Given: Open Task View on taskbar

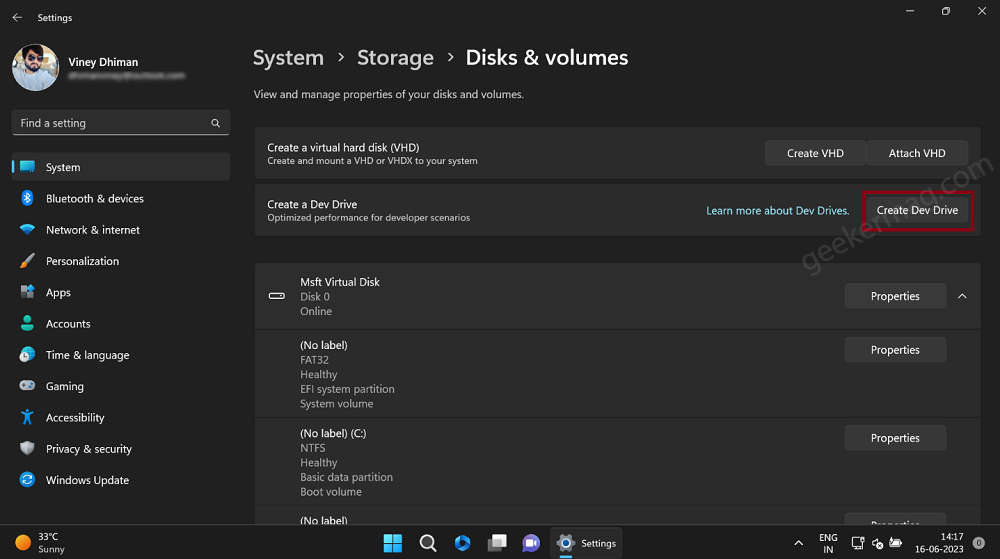Looking at the screenshot, I should (497, 543).
